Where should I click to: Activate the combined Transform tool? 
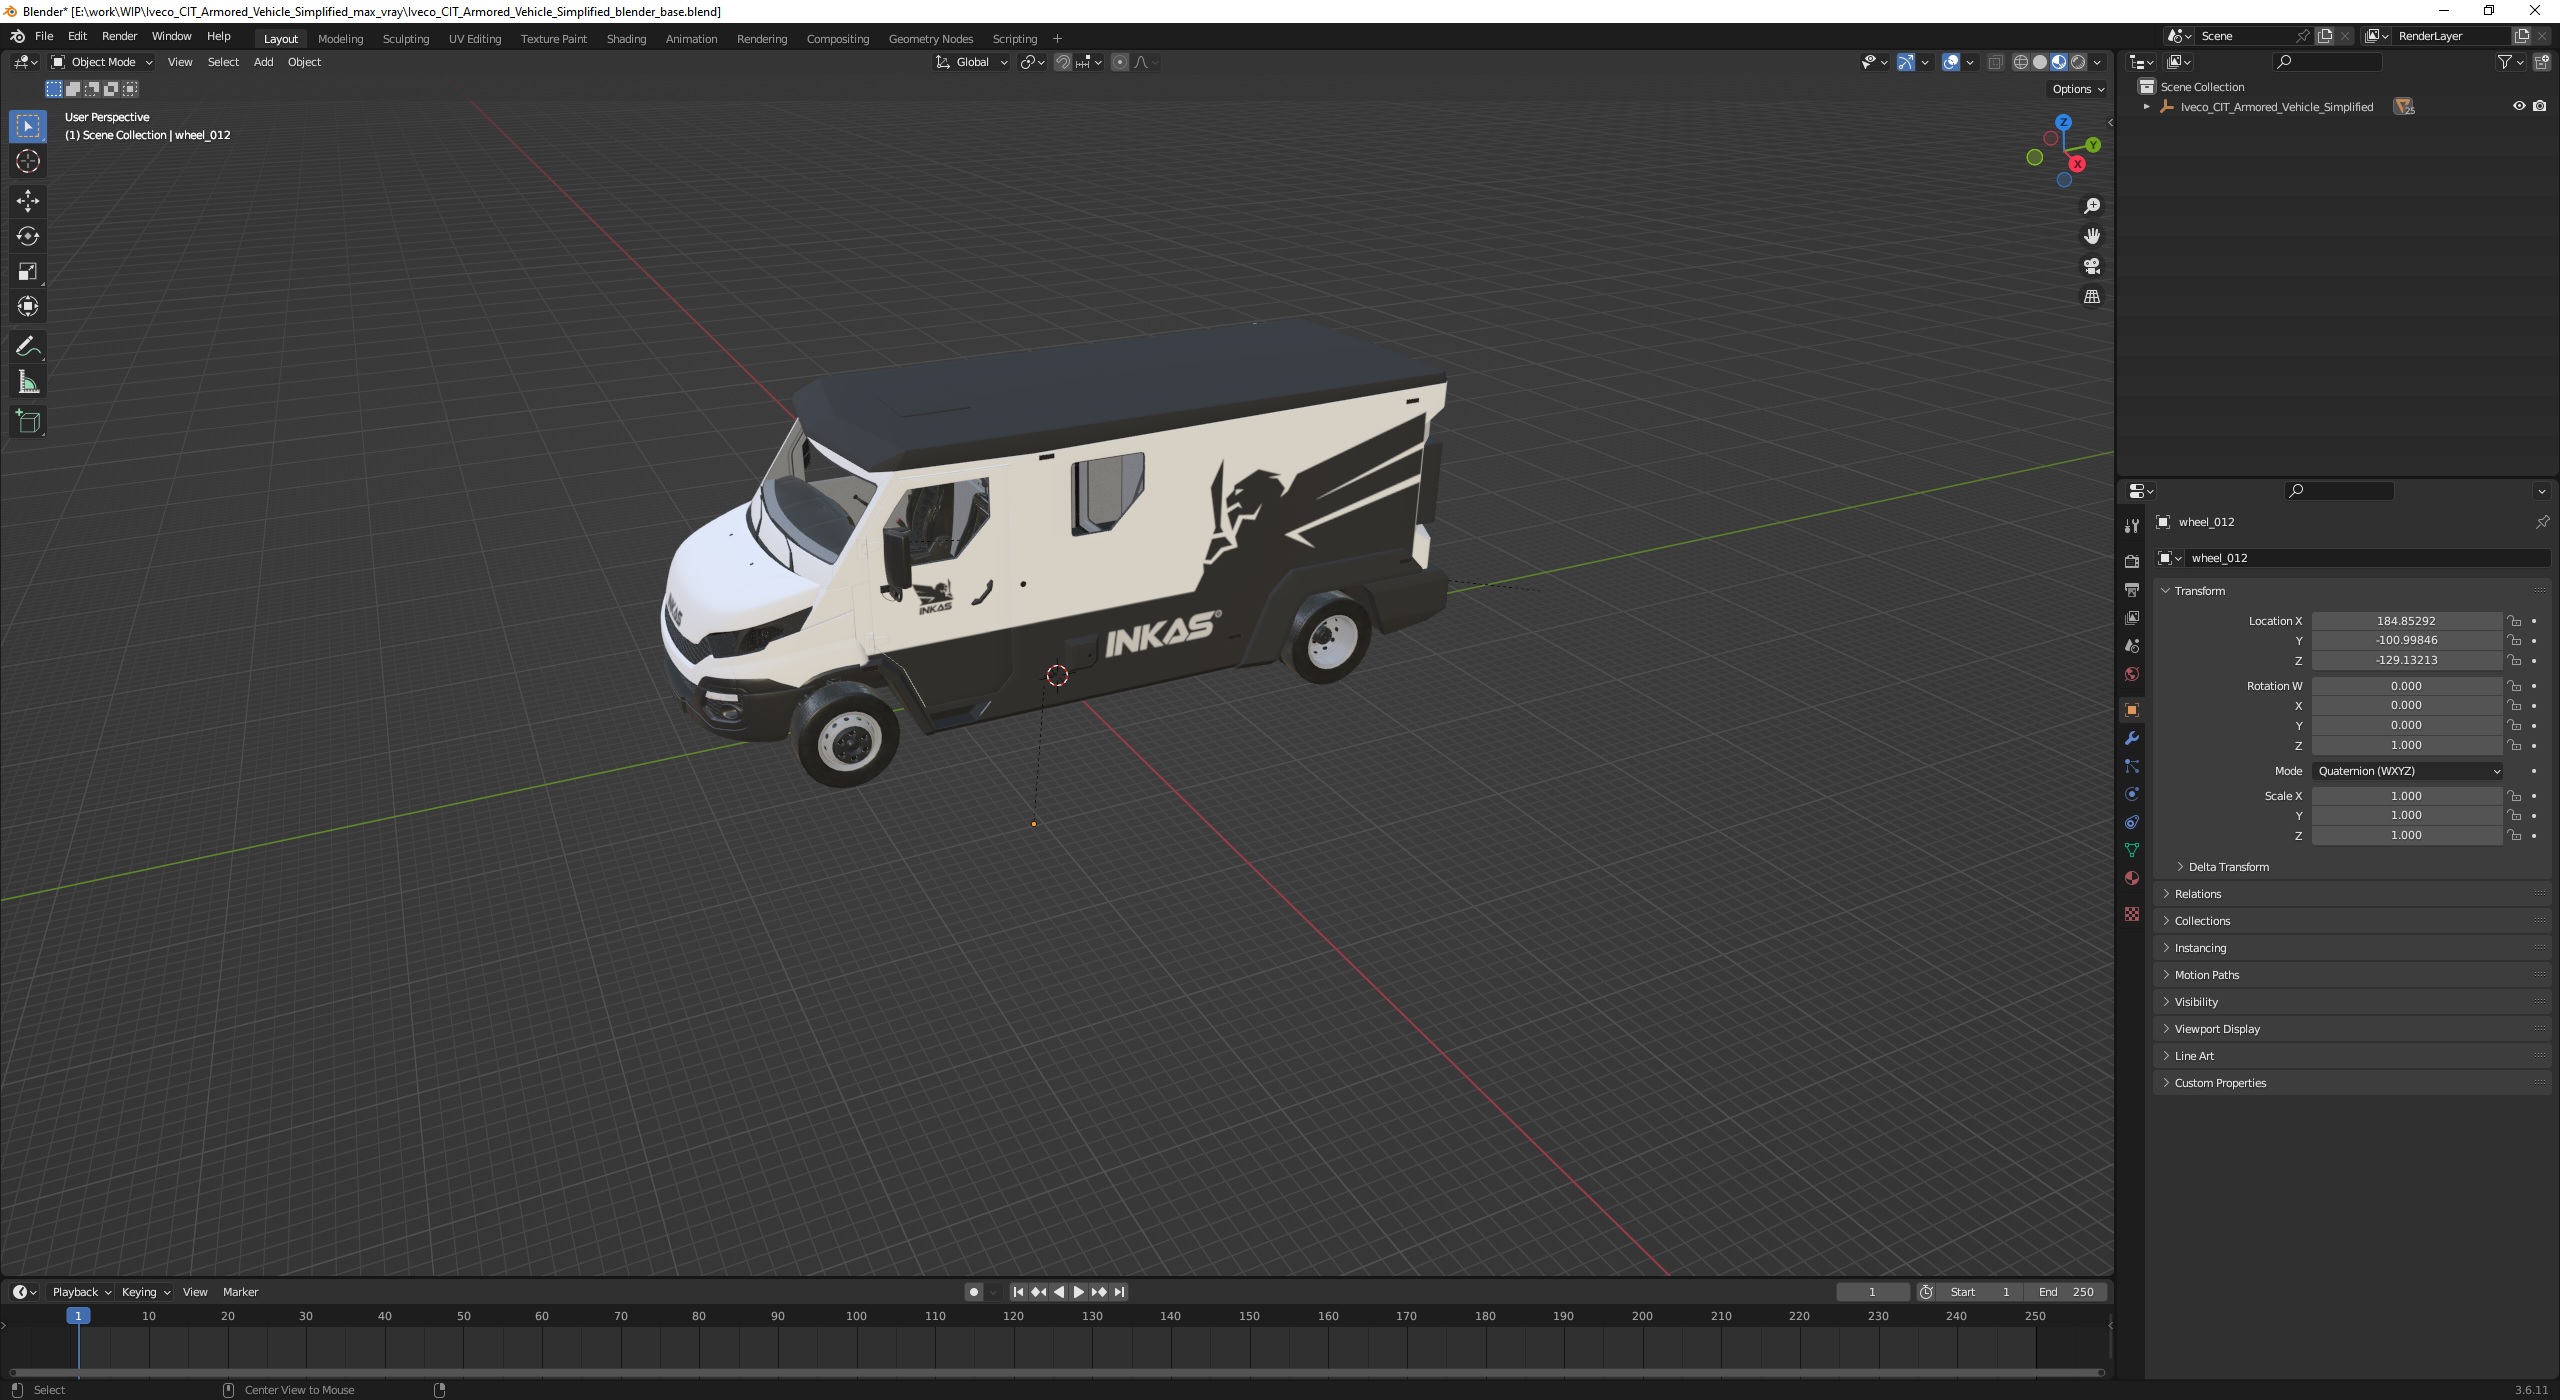pos(28,306)
